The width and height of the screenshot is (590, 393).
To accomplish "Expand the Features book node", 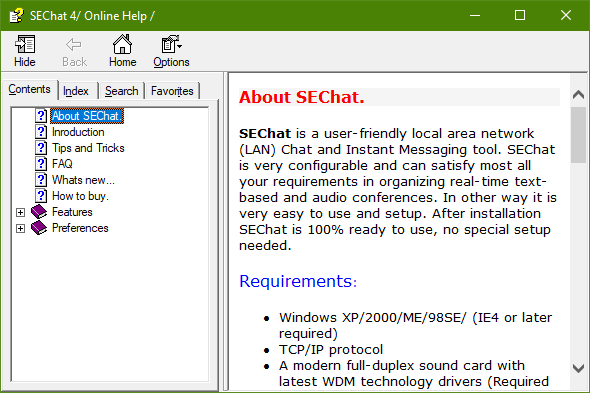I will (x=20, y=212).
